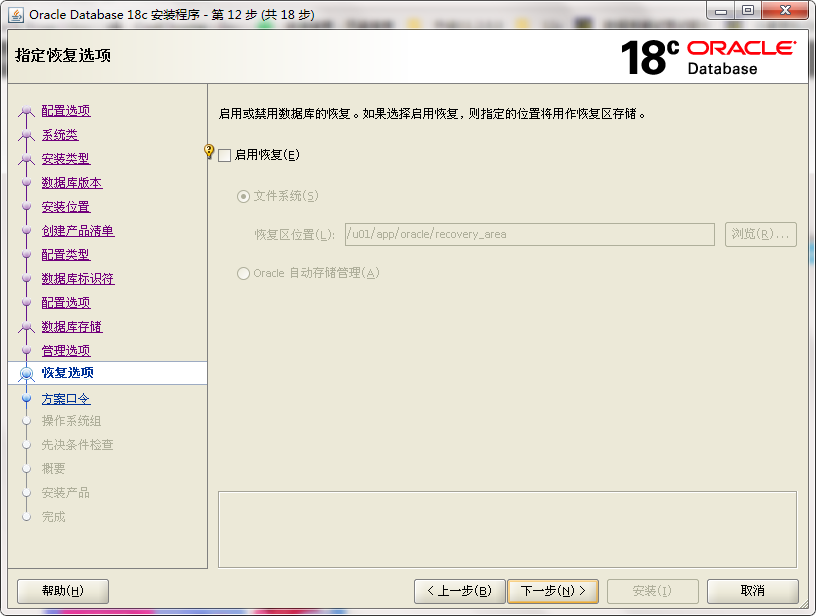Enable the 启用恢复 checkbox
Screen dimensions: 816x616
pos(224,155)
